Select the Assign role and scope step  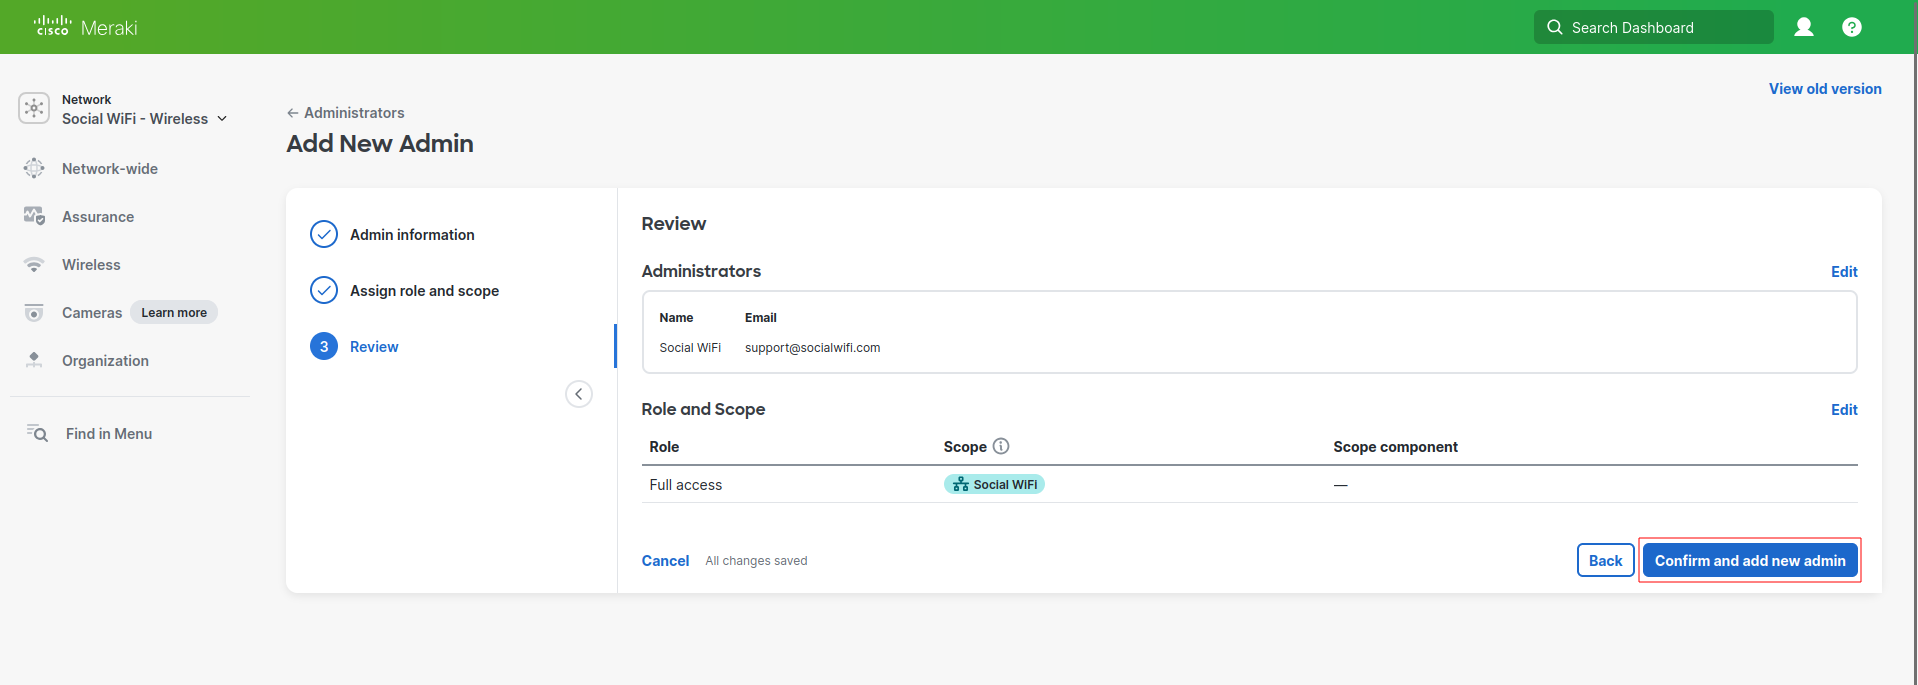(x=424, y=291)
